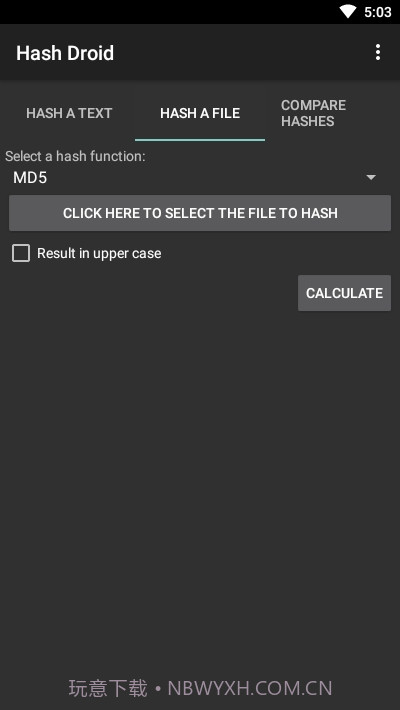Click the dark action bar next to Hash Droid

click(240, 53)
